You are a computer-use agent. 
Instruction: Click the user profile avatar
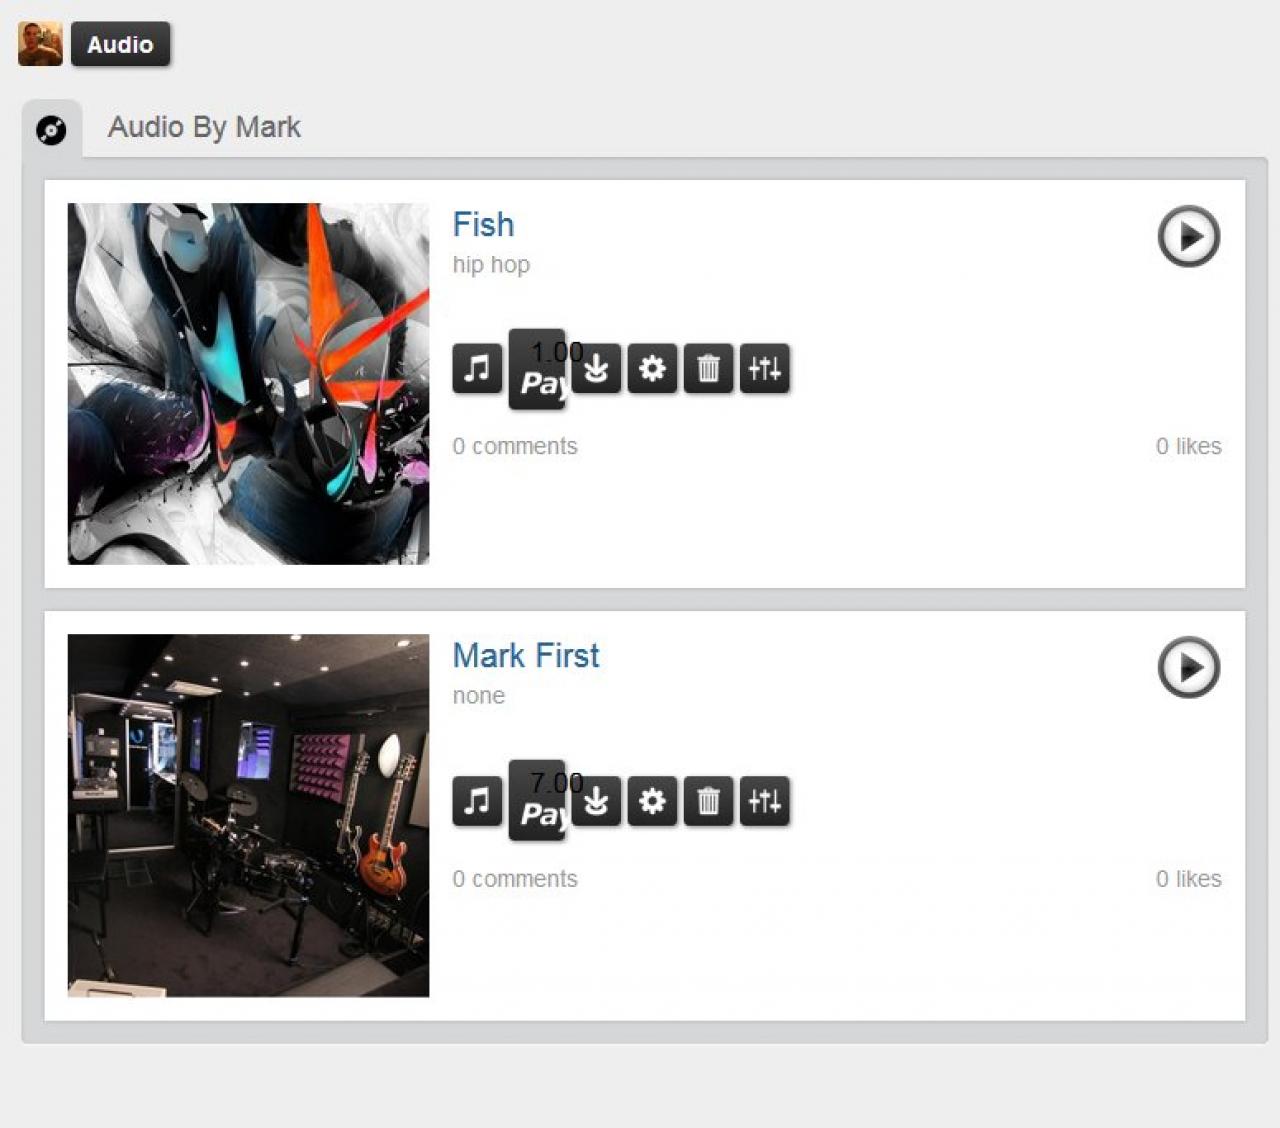click(x=40, y=44)
